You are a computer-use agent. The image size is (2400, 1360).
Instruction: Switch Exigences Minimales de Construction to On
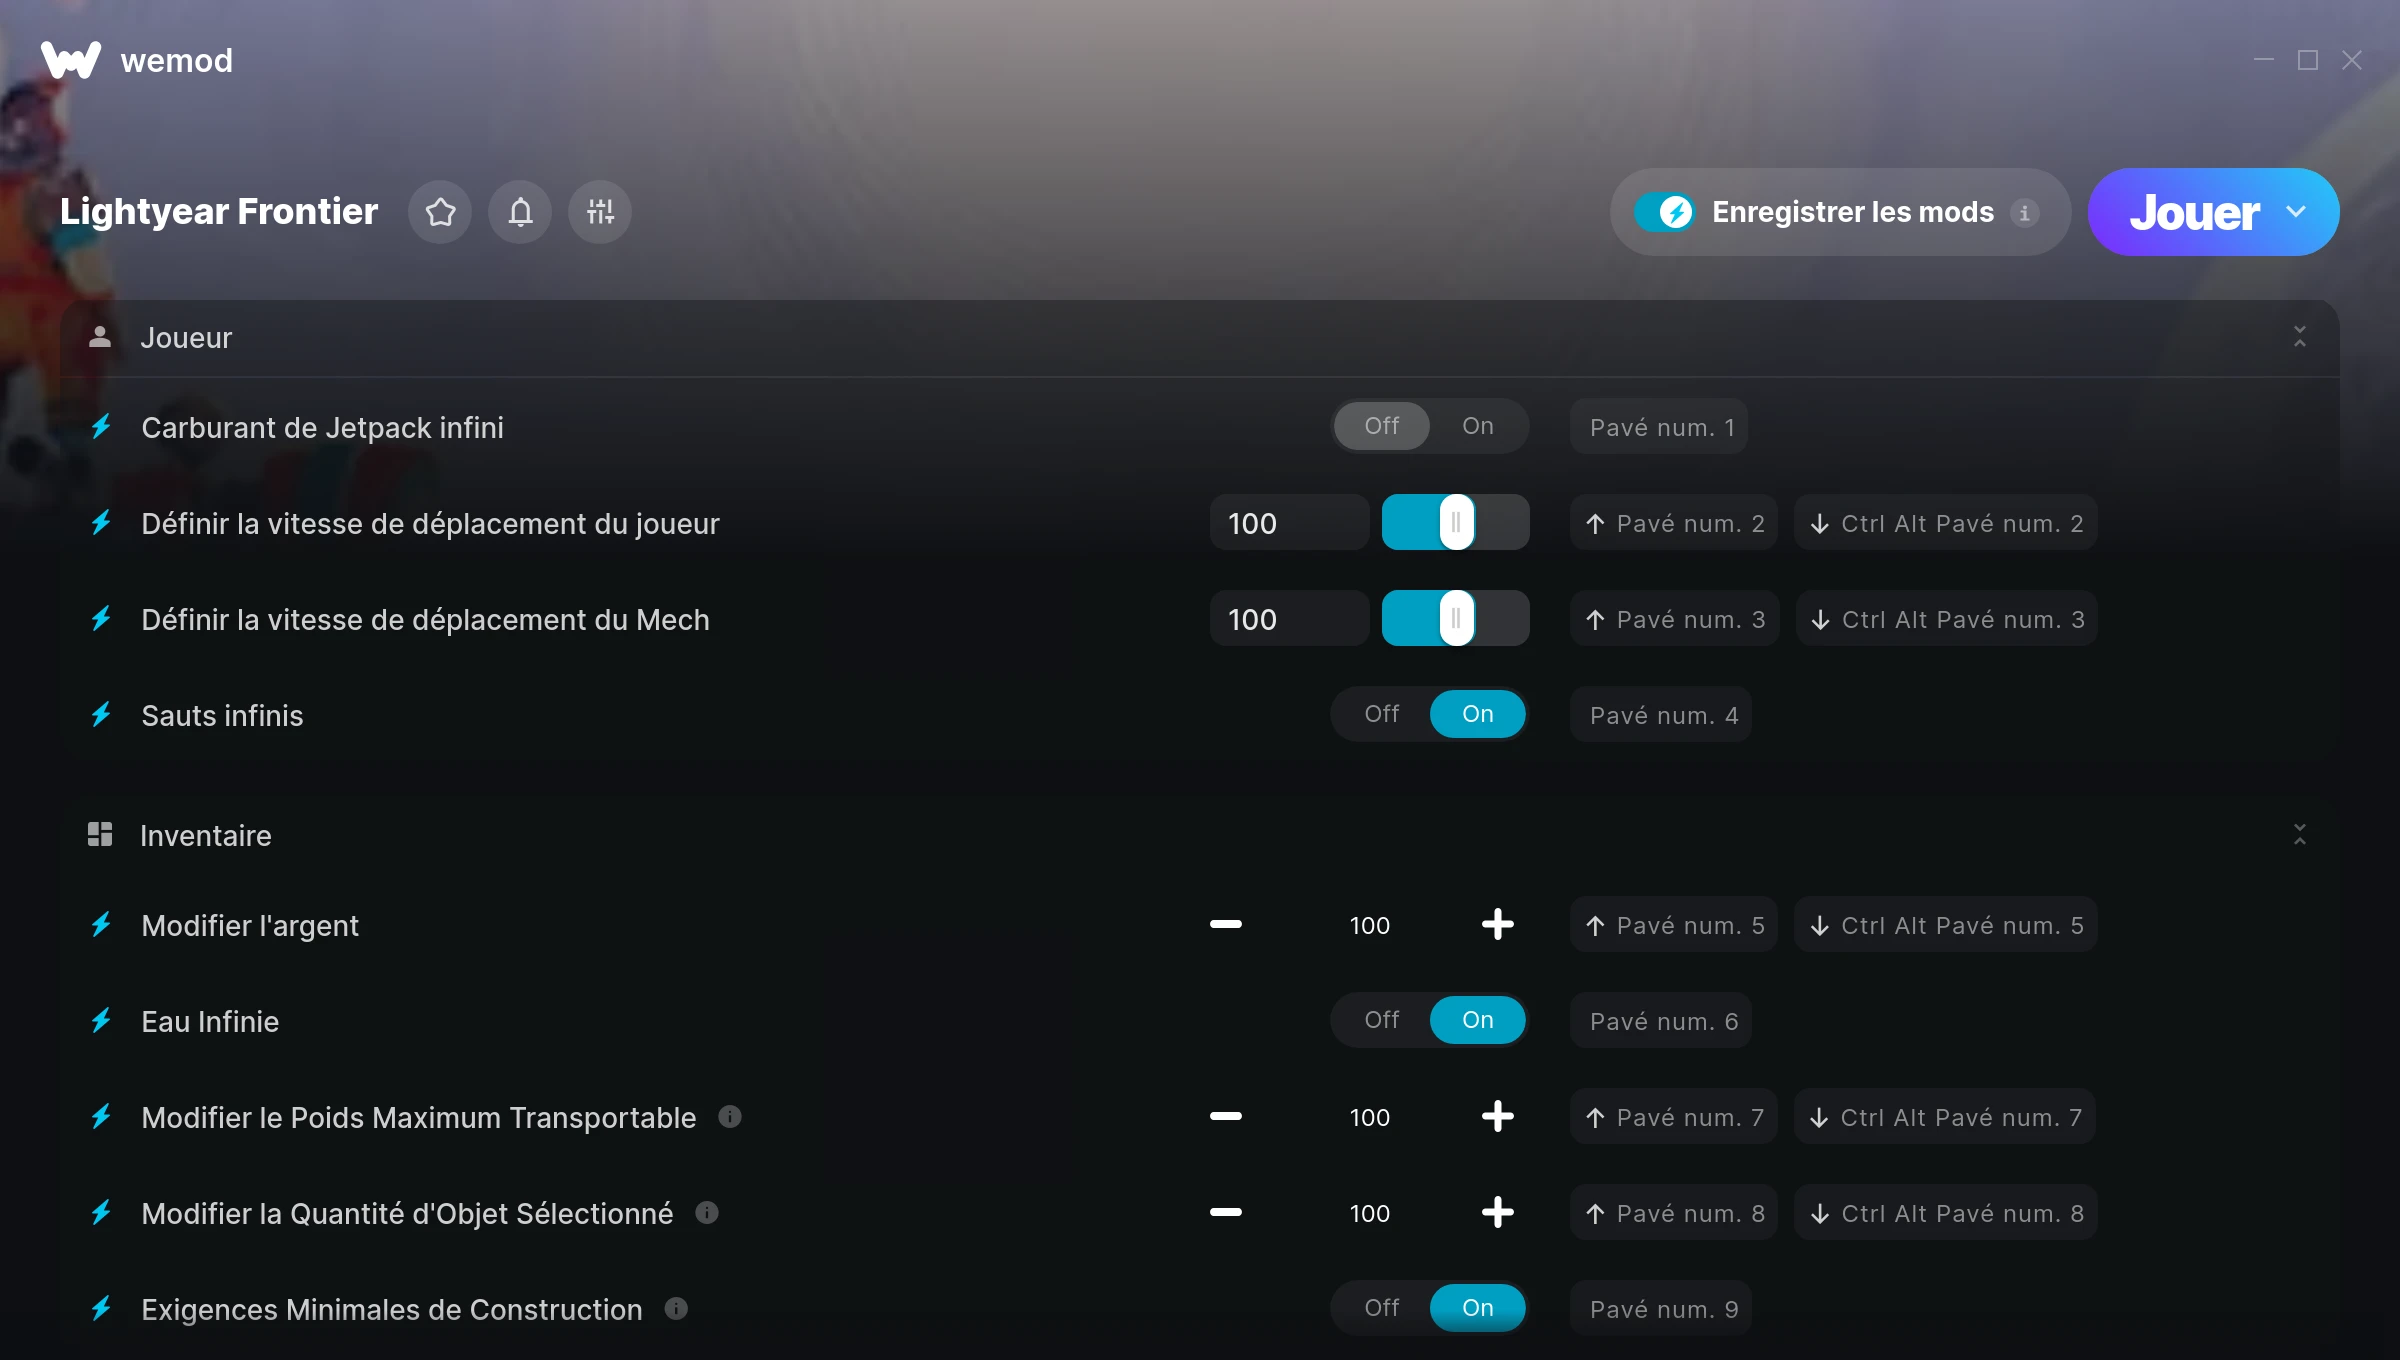pos(1478,1308)
